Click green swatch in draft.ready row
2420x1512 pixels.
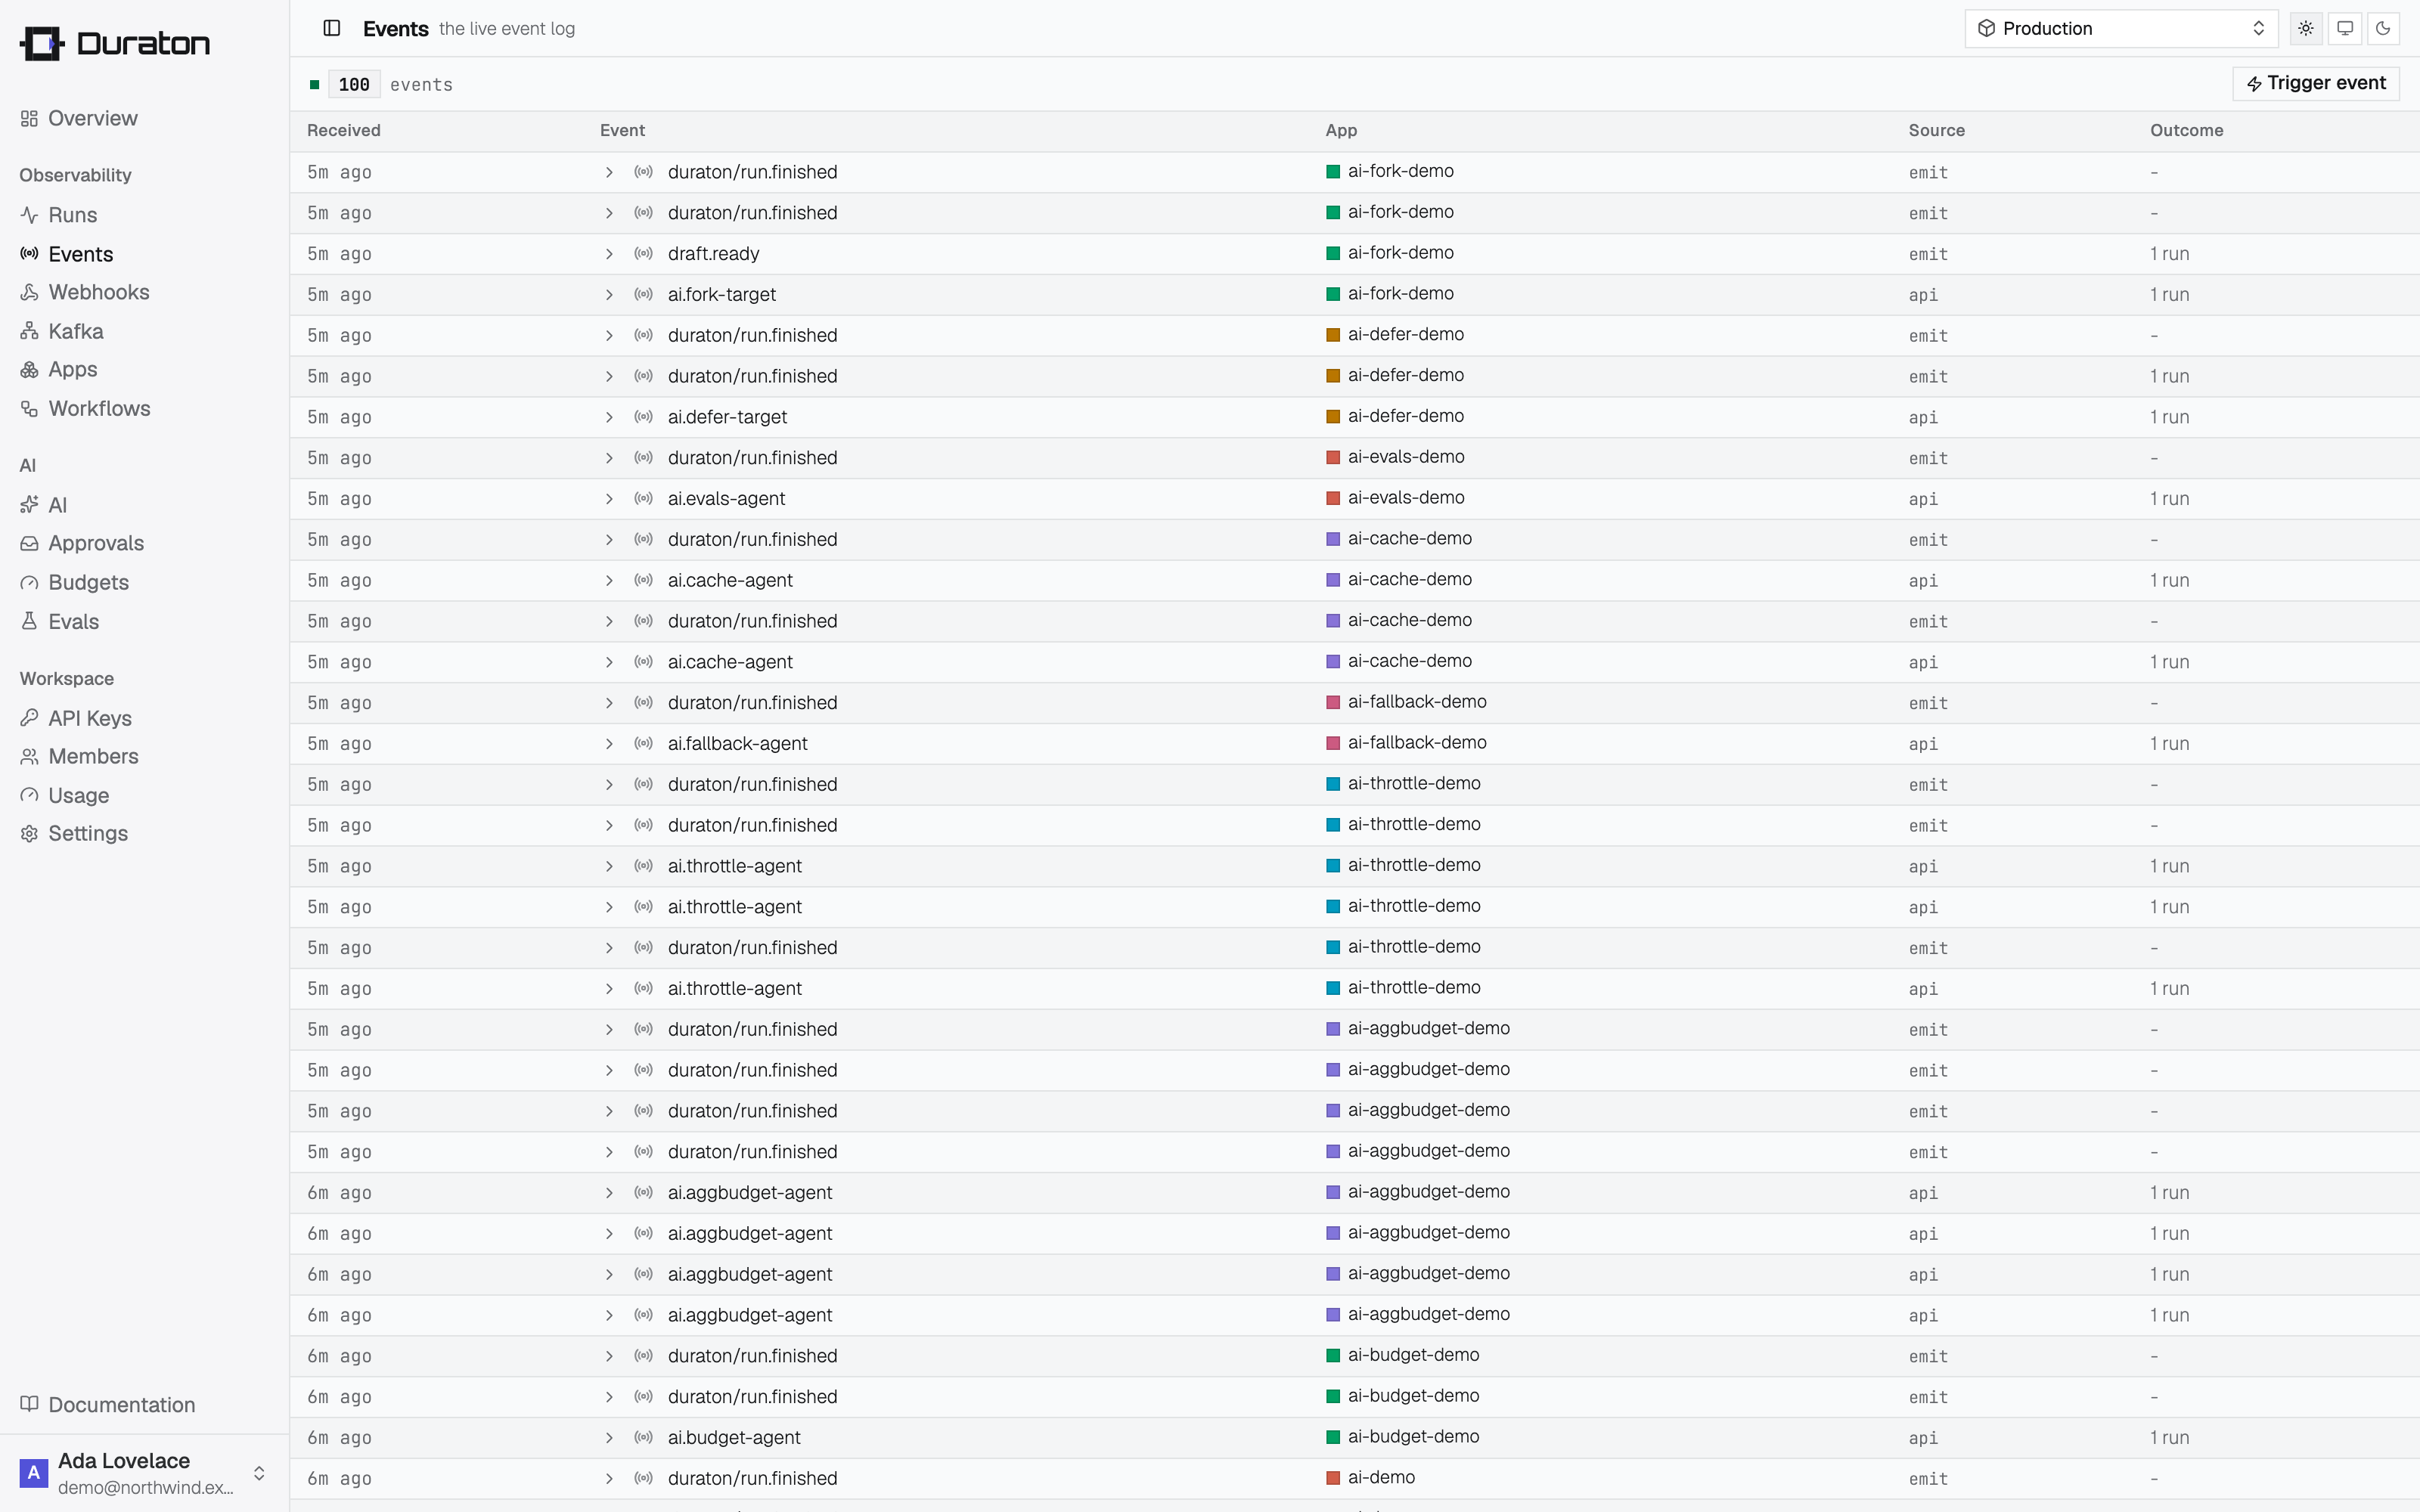1333,254
